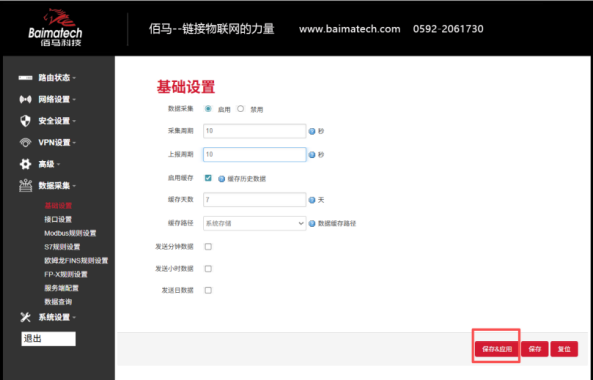The height and width of the screenshot is (380, 593).
Task: Click info icon beside 数据缓存路径
Action: (312, 224)
